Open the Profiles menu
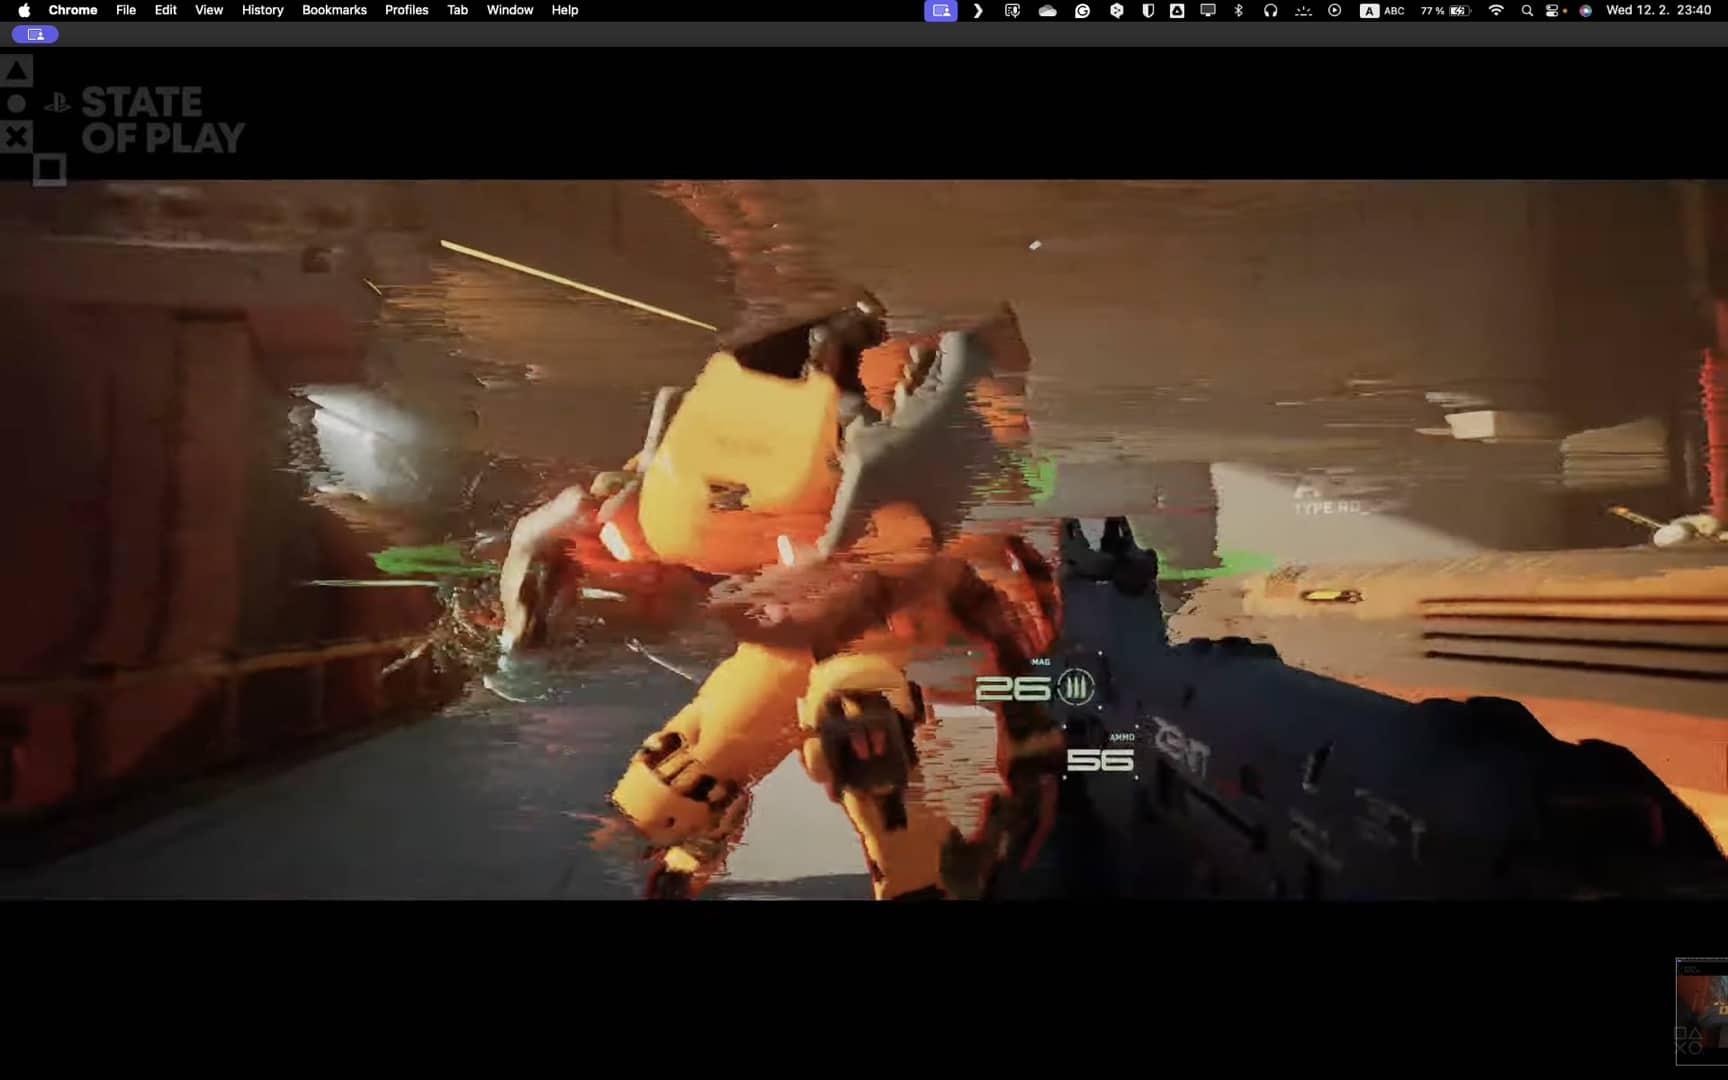This screenshot has height=1080, width=1728. [407, 10]
